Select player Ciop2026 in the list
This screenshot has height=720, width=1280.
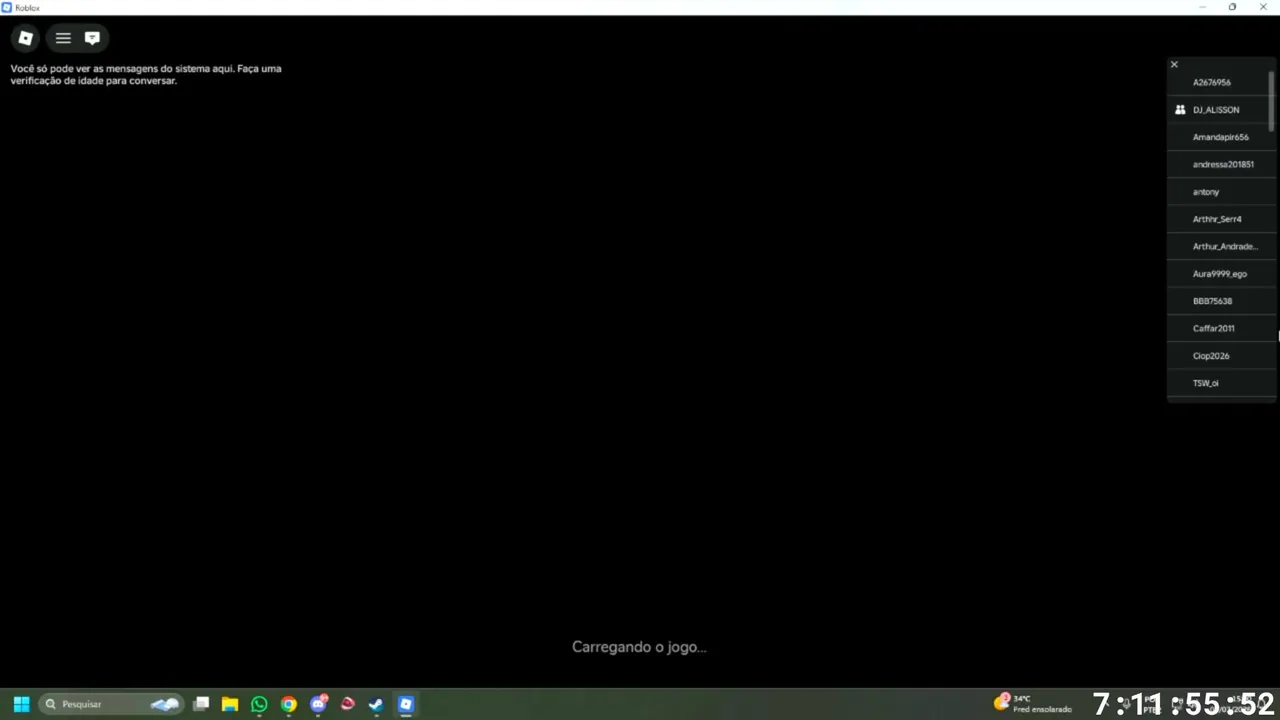coord(1221,356)
